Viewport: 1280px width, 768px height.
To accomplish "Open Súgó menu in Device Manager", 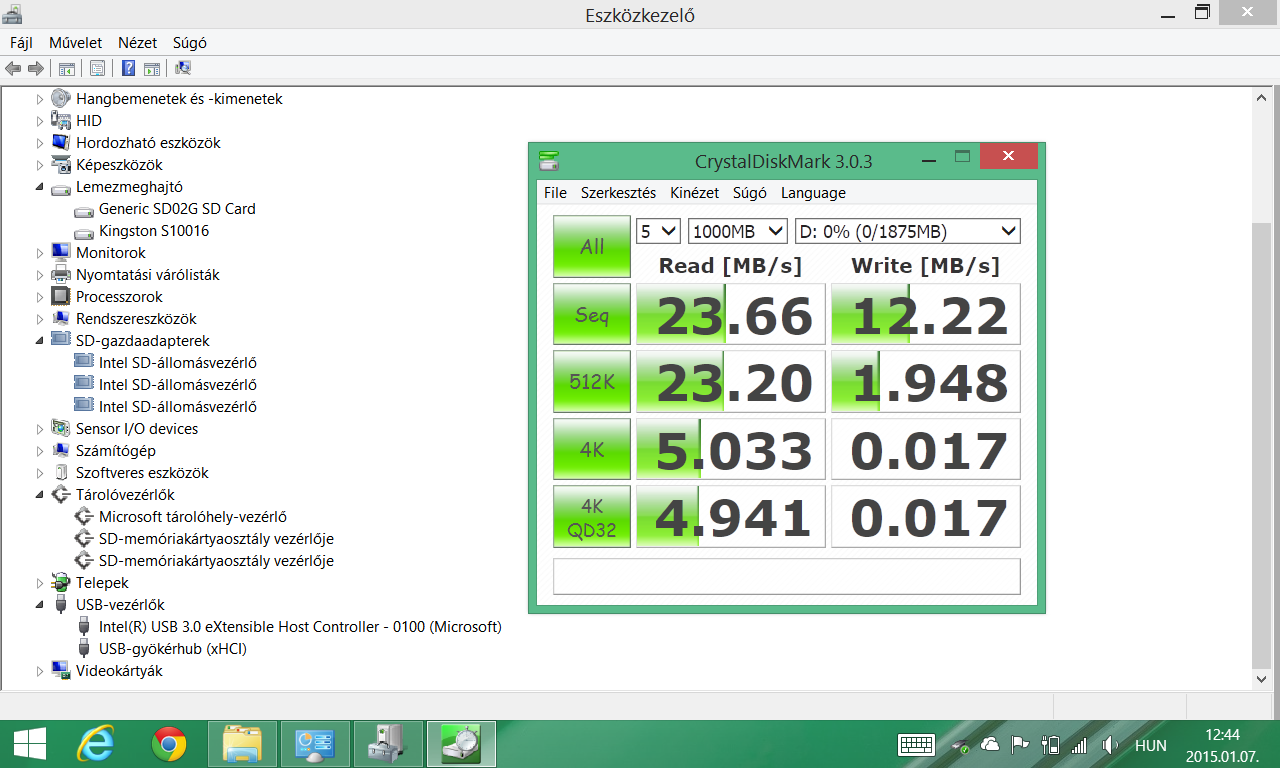I will [190, 43].
